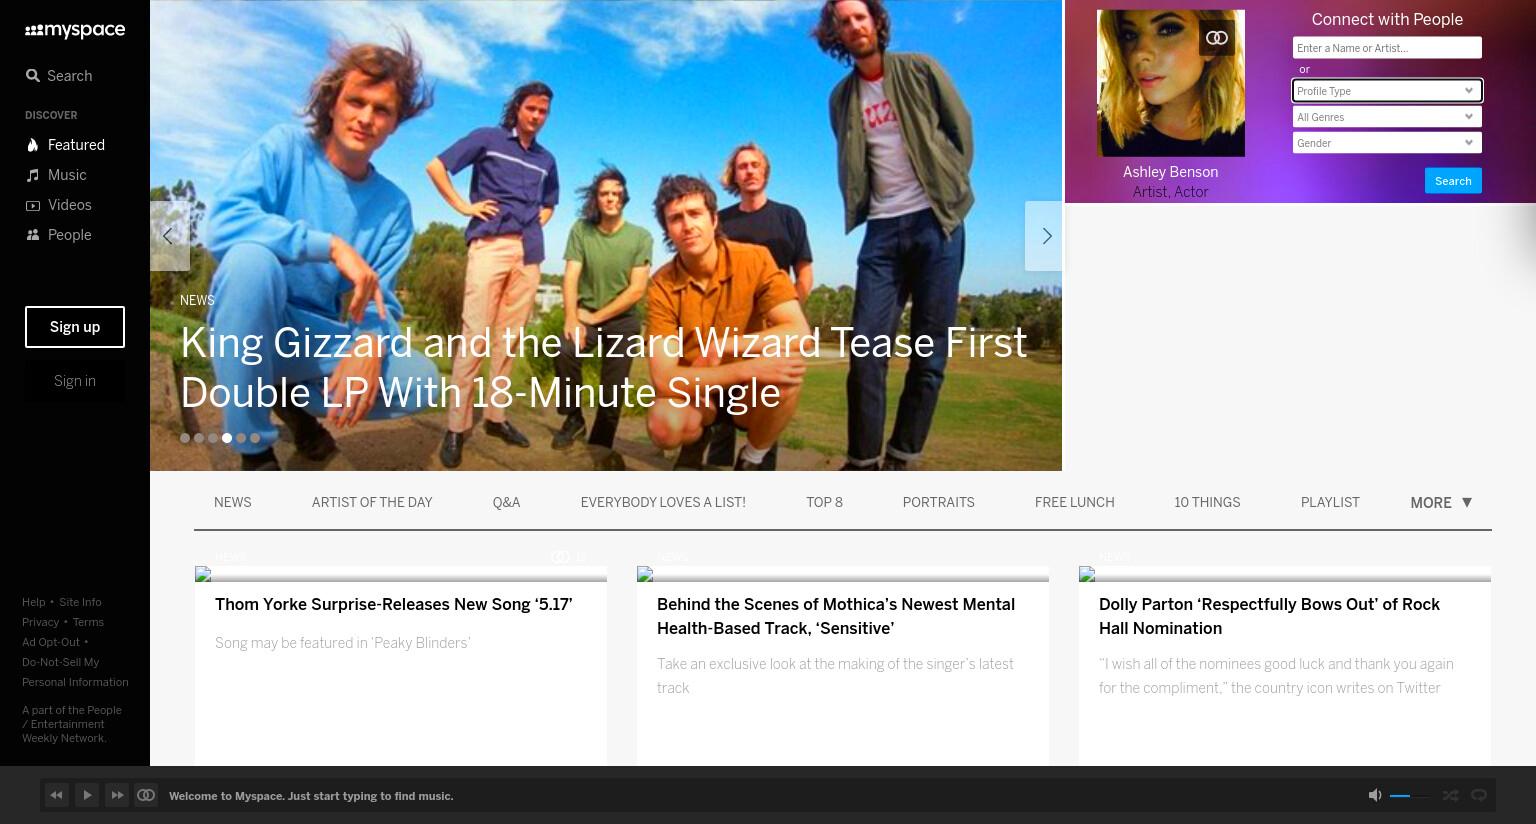Open the Terms footer link
The width and height of the screenshot is (1536, 824).
tap(88, 622)
